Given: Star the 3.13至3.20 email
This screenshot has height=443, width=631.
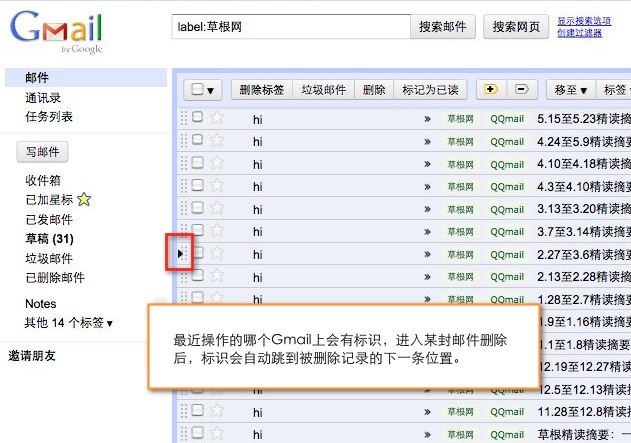Looking at the screenshot, I should point(217,208).
